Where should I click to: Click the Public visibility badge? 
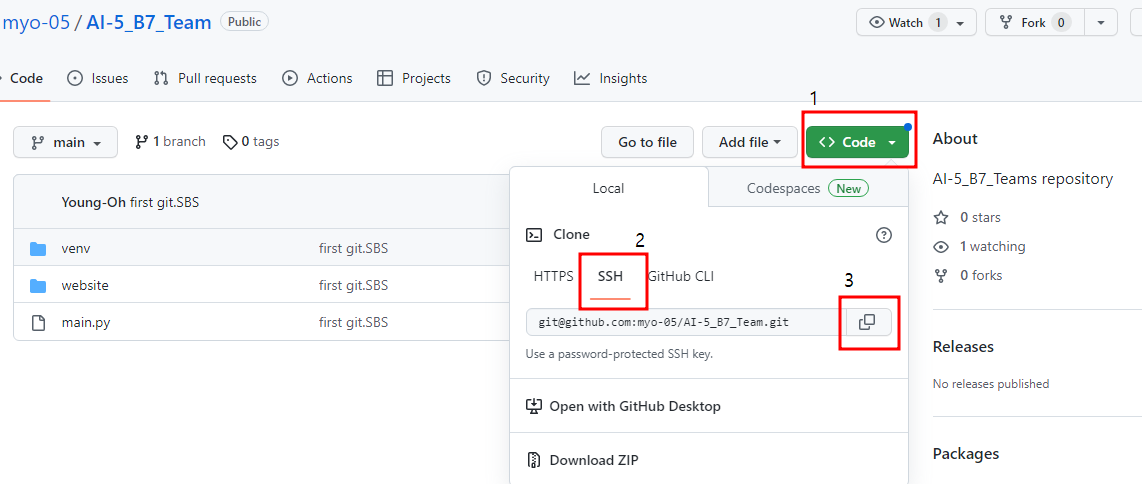tap(244, 22)
